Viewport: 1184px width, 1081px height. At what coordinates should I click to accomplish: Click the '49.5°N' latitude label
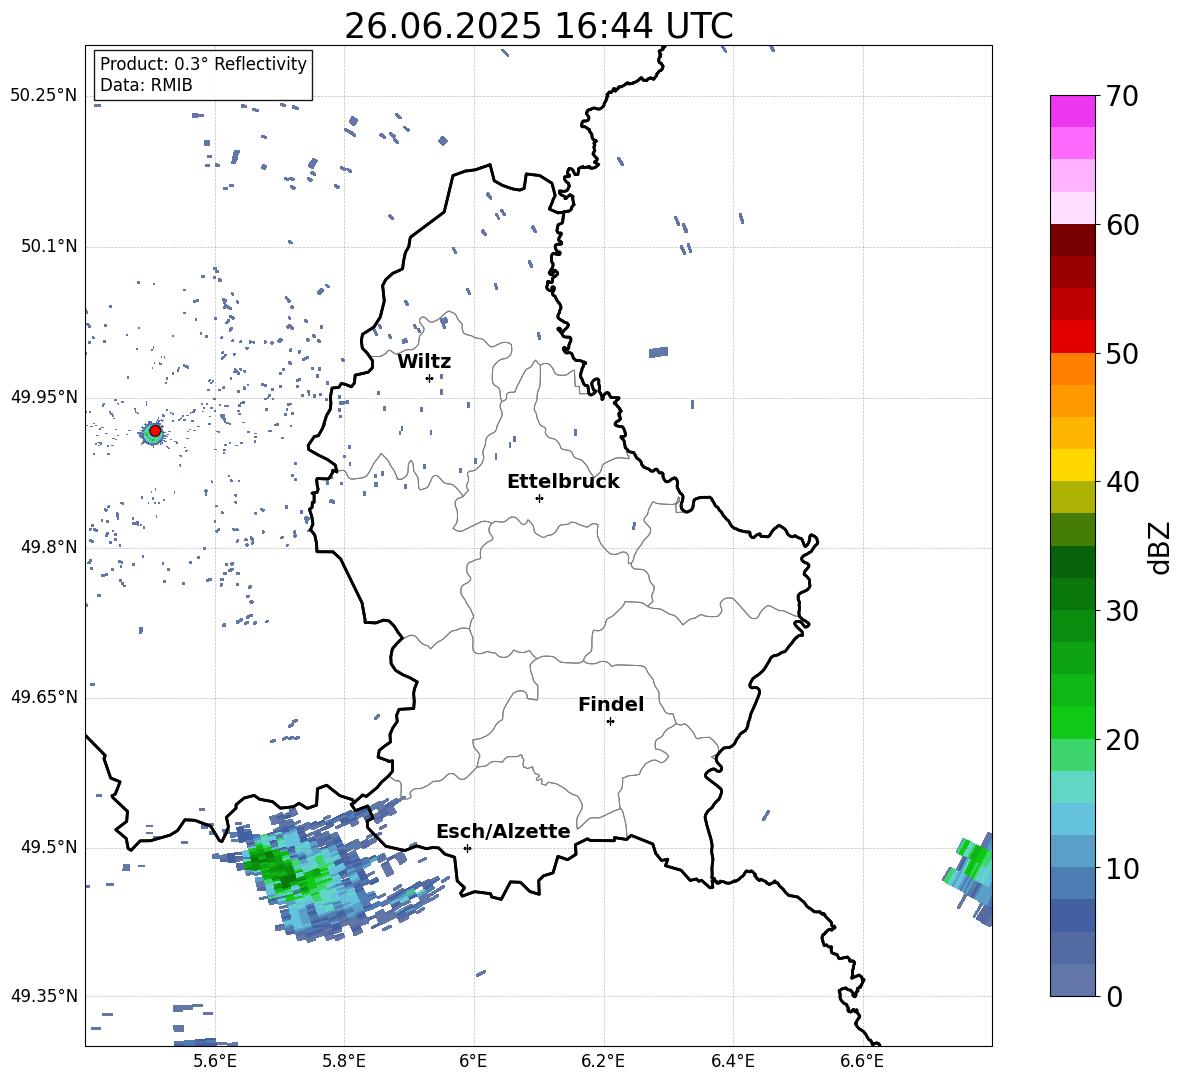coord(49,847)
